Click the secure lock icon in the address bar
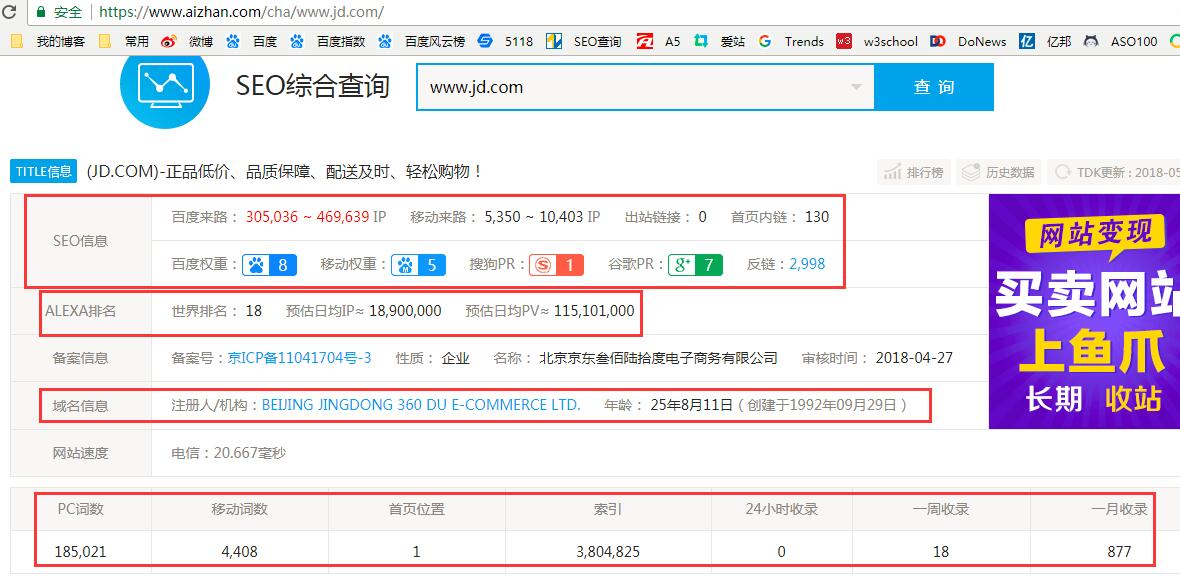The height and width of the screenshot is (580, 1180). click(41, 12)
